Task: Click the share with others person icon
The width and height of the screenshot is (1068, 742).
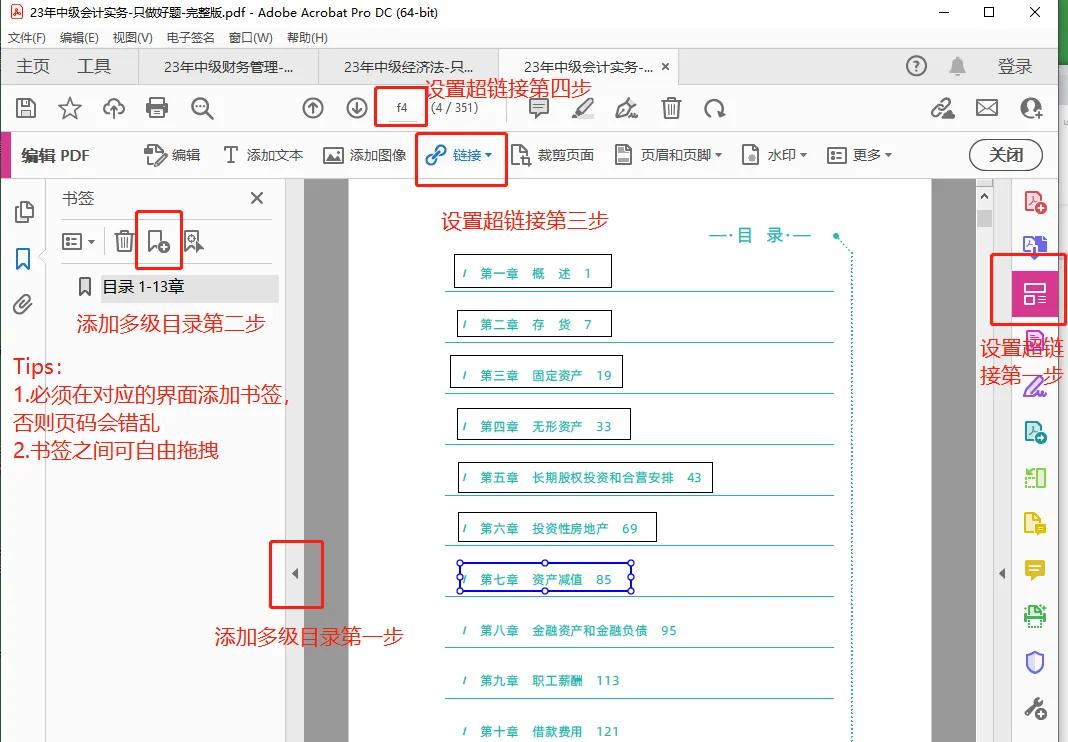Action: click(x=1031, y=108)
